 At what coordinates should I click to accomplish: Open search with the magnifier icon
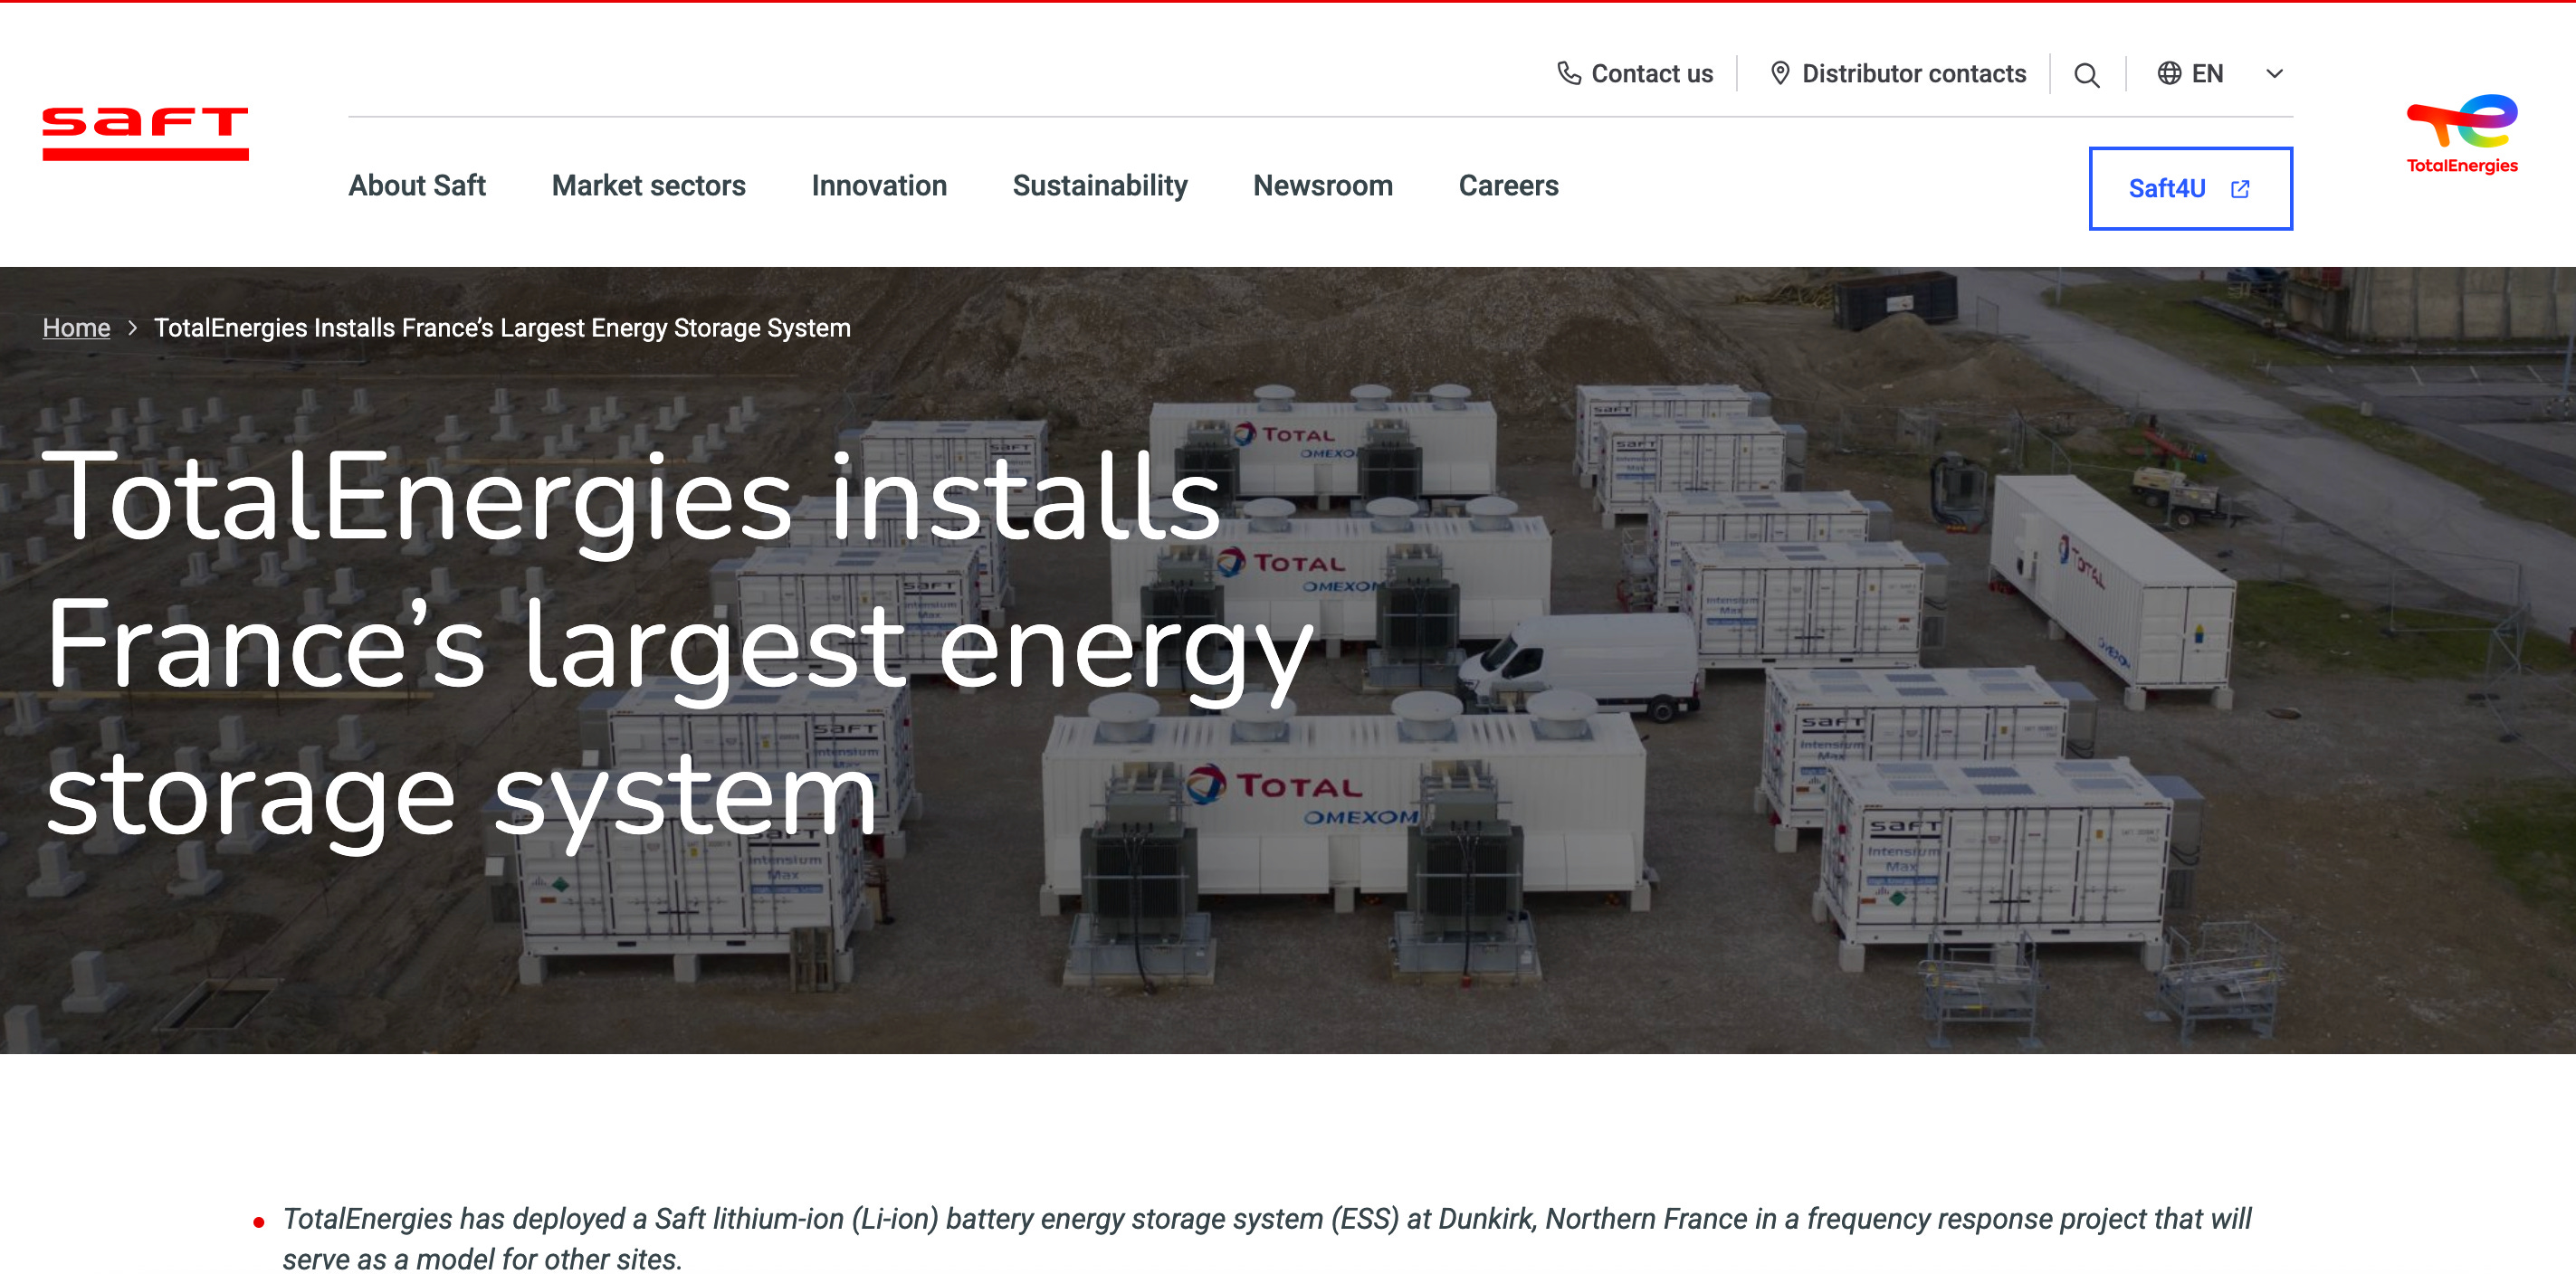(x=2086, y=75)
